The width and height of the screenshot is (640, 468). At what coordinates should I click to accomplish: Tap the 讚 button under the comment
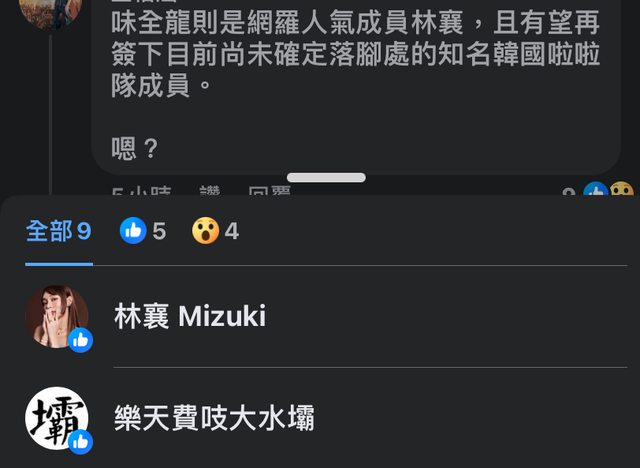coord(210,191)
